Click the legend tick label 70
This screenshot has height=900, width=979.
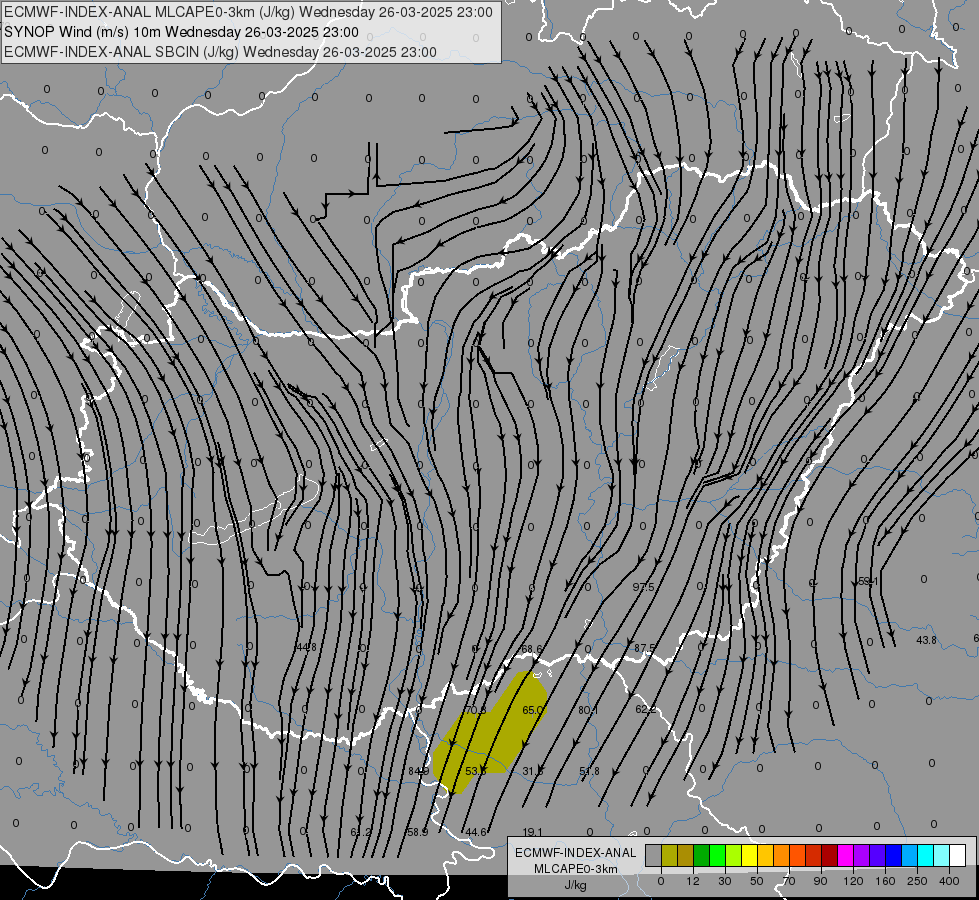(x=789, y=881)
